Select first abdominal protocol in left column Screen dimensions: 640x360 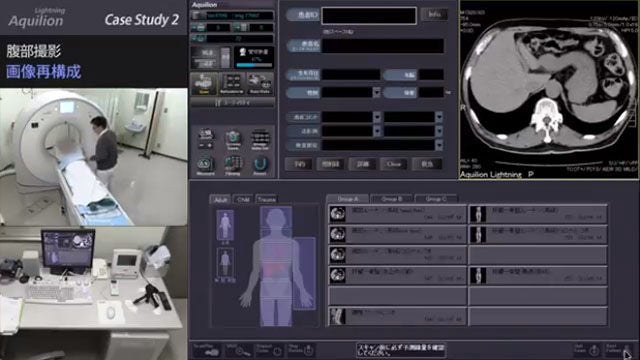[x=397, y=214]
